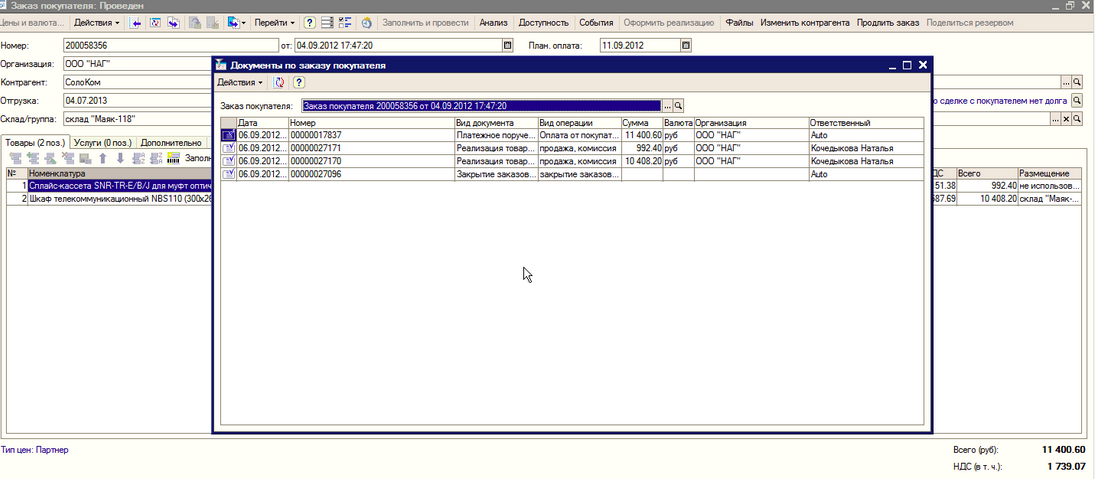The width and height of the screenshot is (1095, 479).
Task: Open the Перейти dropdown menu
Action: [x=274, y=23]
